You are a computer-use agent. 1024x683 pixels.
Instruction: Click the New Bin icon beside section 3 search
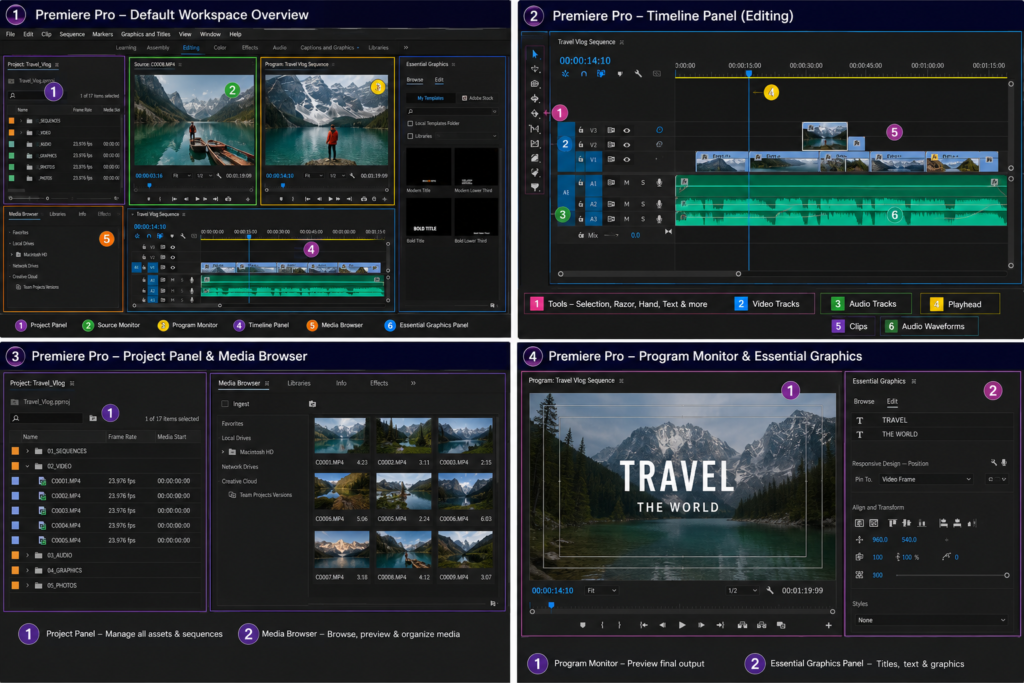click(x=93, y=418)
